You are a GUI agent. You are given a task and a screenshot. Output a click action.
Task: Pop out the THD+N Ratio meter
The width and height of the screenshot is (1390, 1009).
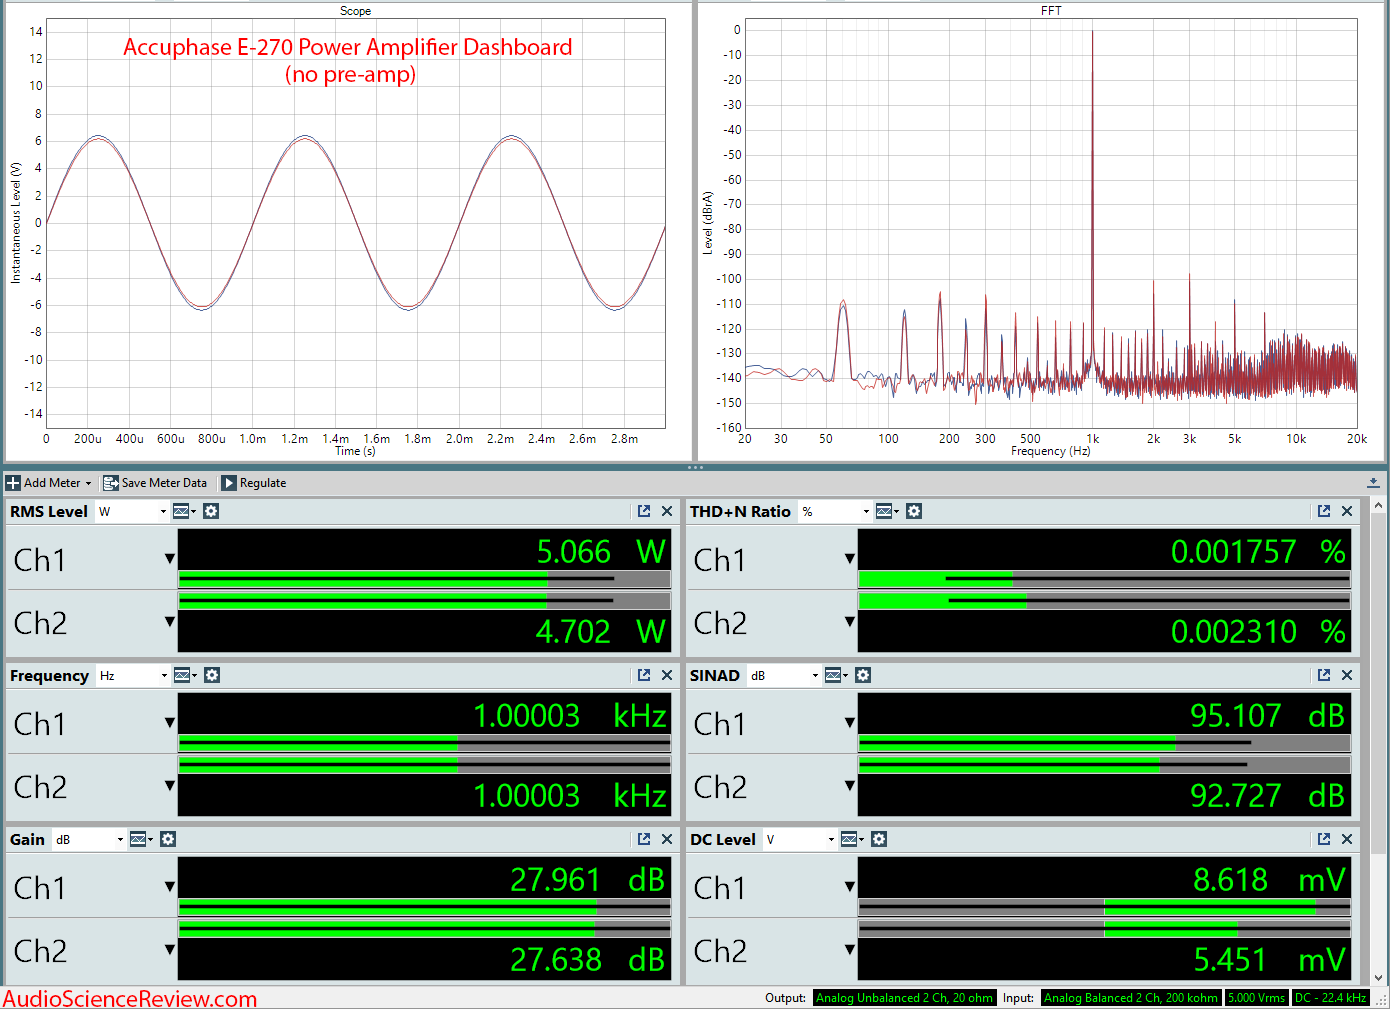1324,511
